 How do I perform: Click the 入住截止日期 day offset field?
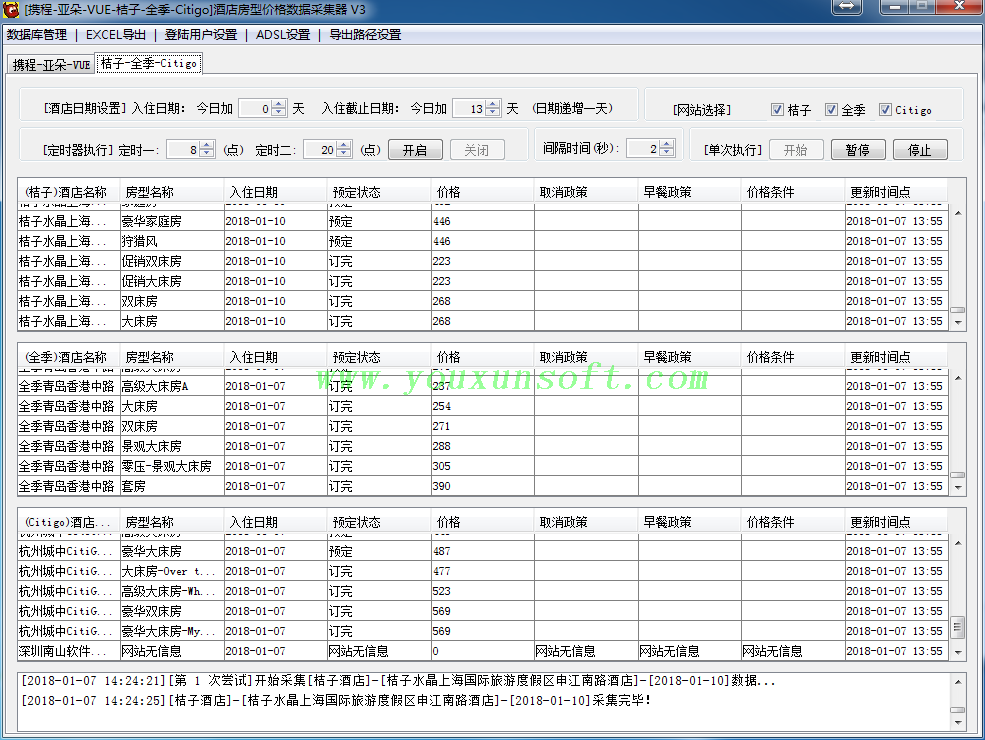tap(469, 109)
